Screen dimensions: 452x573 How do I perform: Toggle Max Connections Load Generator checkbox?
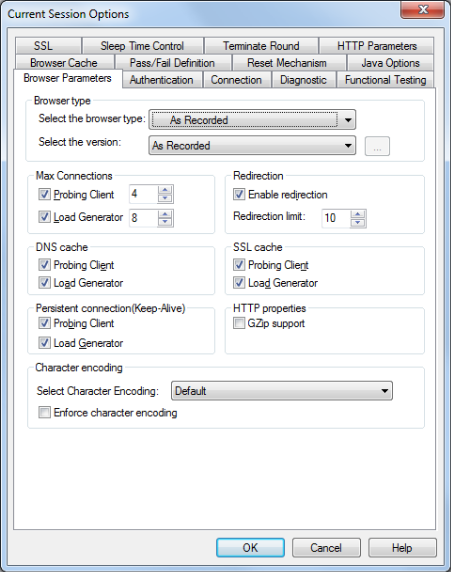point(44,217)
